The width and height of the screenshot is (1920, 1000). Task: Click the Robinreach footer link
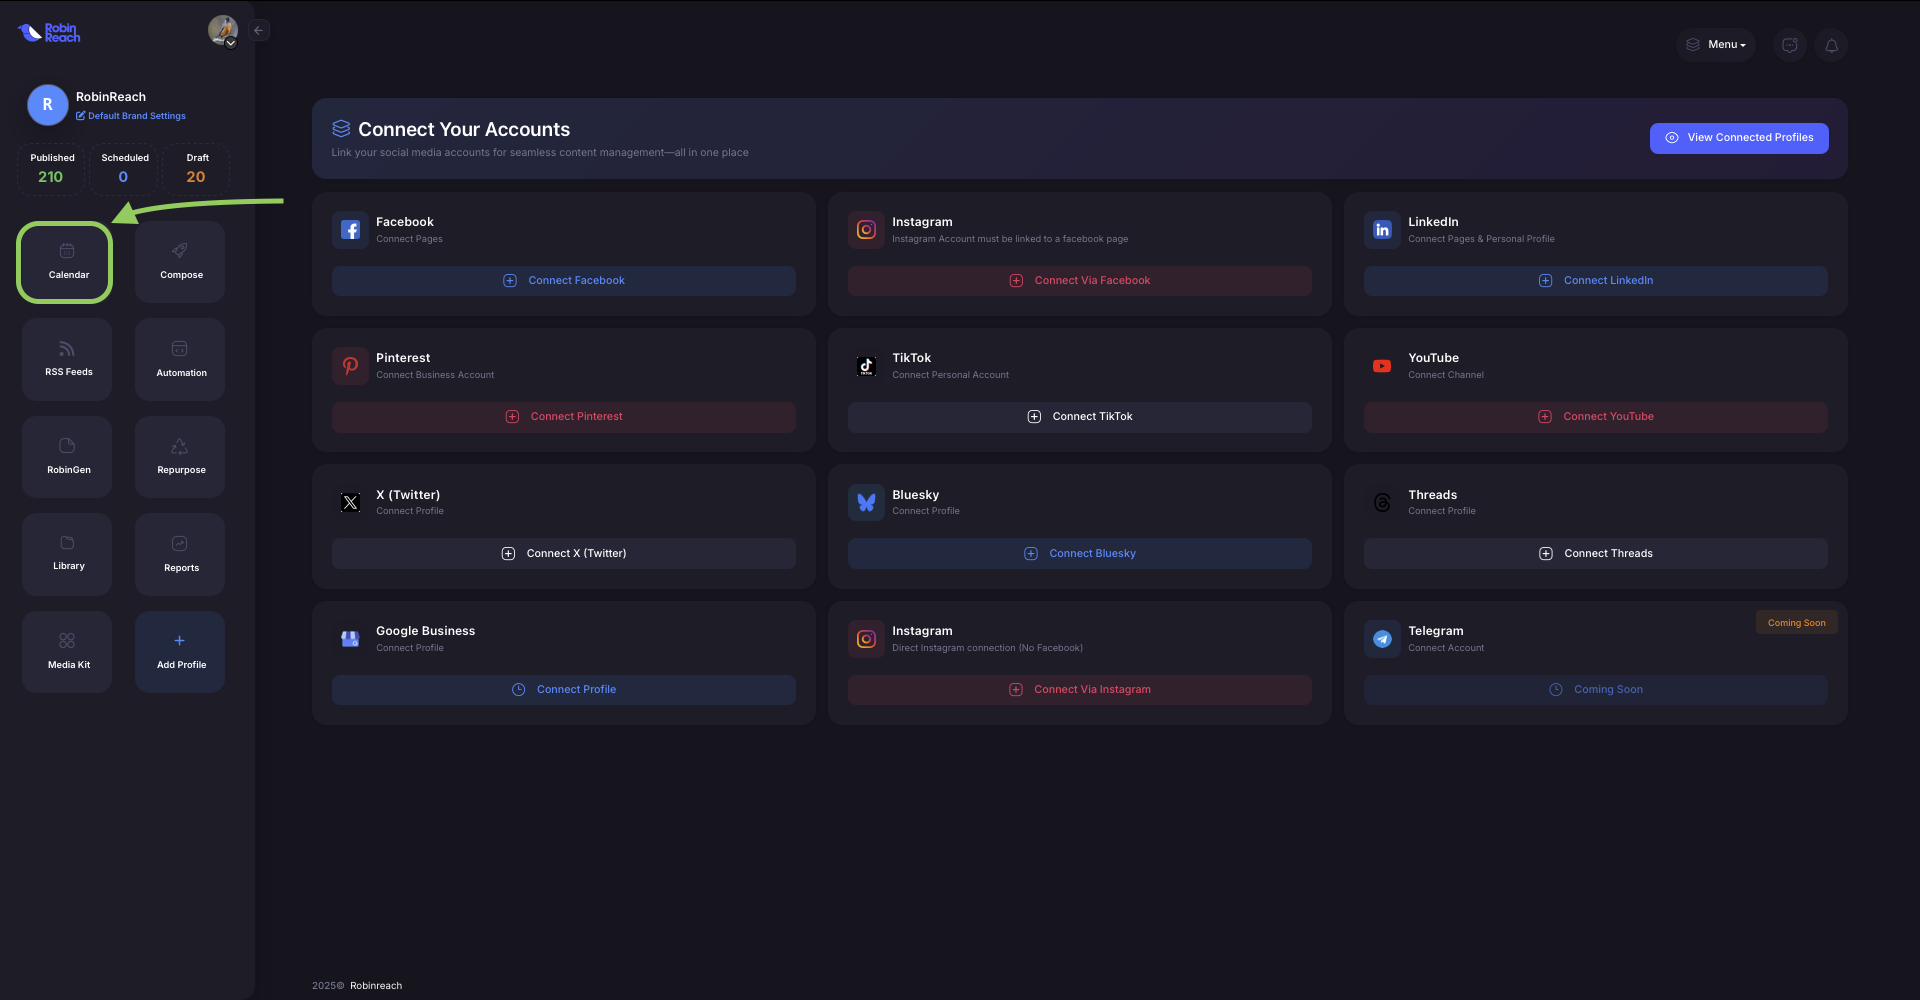click(x=376, y=986)
